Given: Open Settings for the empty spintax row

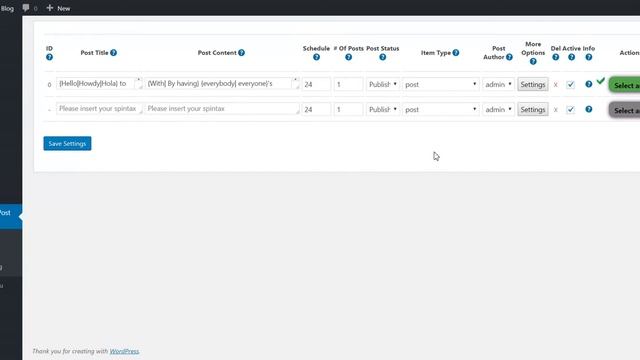Looking at the screenshot, I should click(x=533, y=109).
